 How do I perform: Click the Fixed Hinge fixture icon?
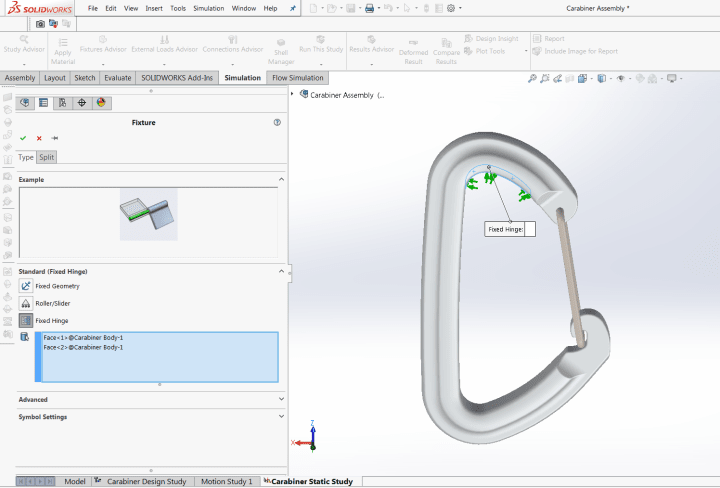26,321
